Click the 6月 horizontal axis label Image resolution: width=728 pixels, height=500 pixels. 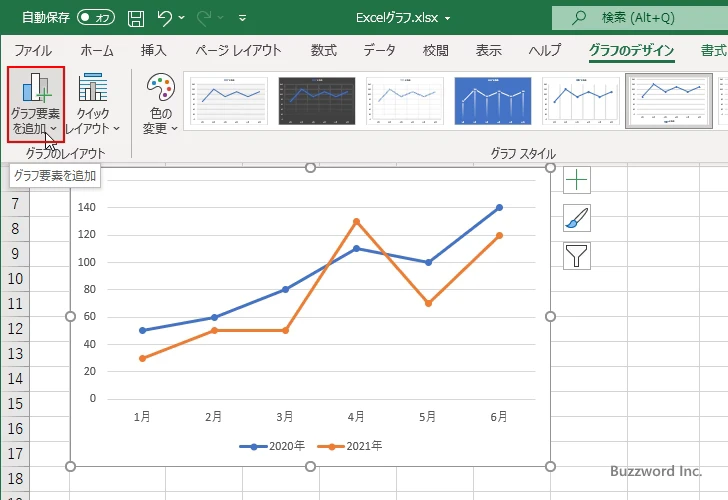(x=499, y=416)
